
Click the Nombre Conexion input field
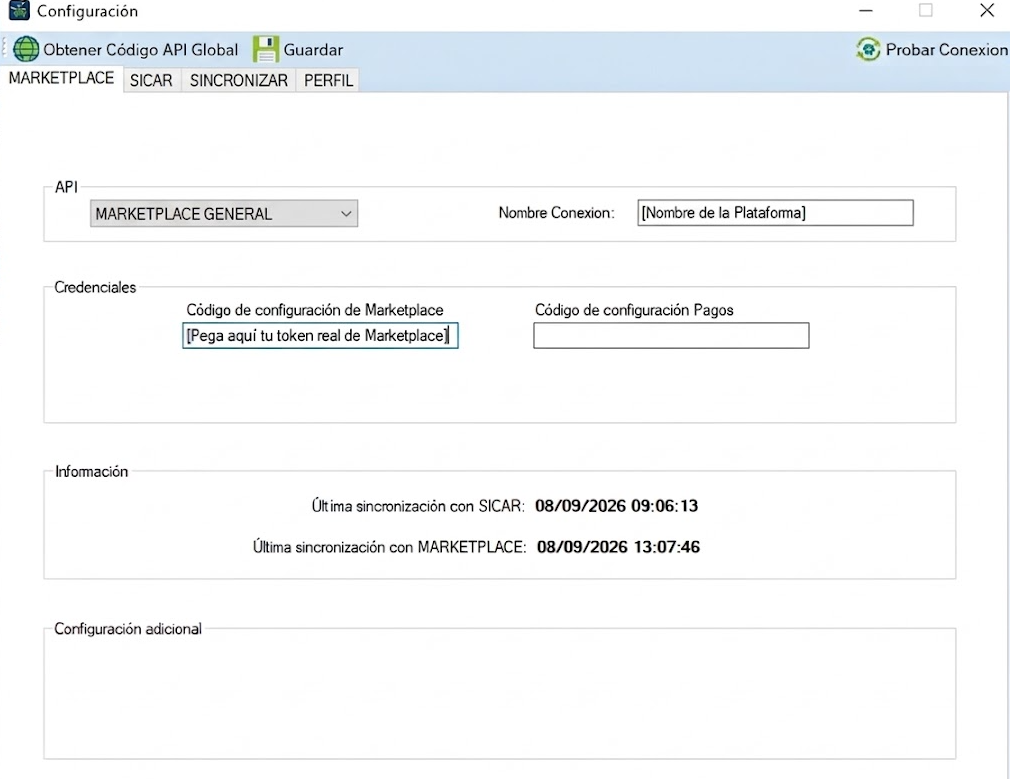[776, 213]
